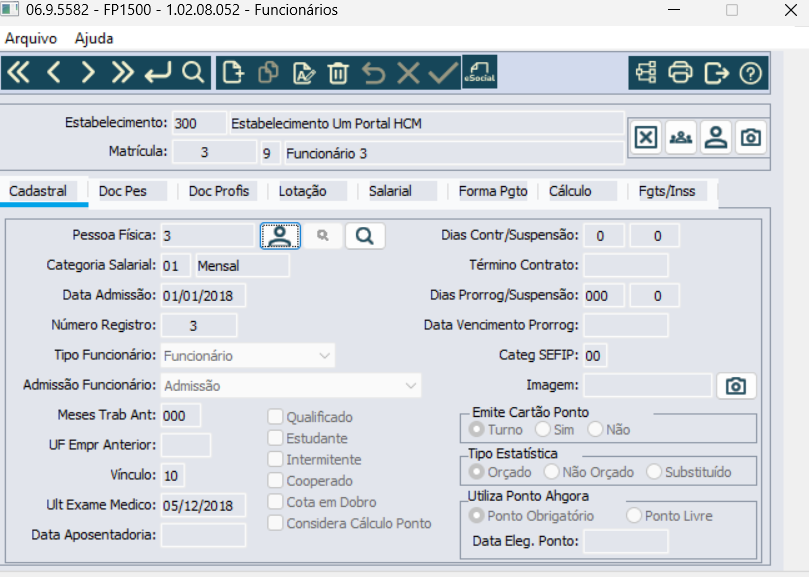The width and height of the screenshot is (809, 577).
Task: Undo changes with the curved arrow icon
Action: coord(373,72)
